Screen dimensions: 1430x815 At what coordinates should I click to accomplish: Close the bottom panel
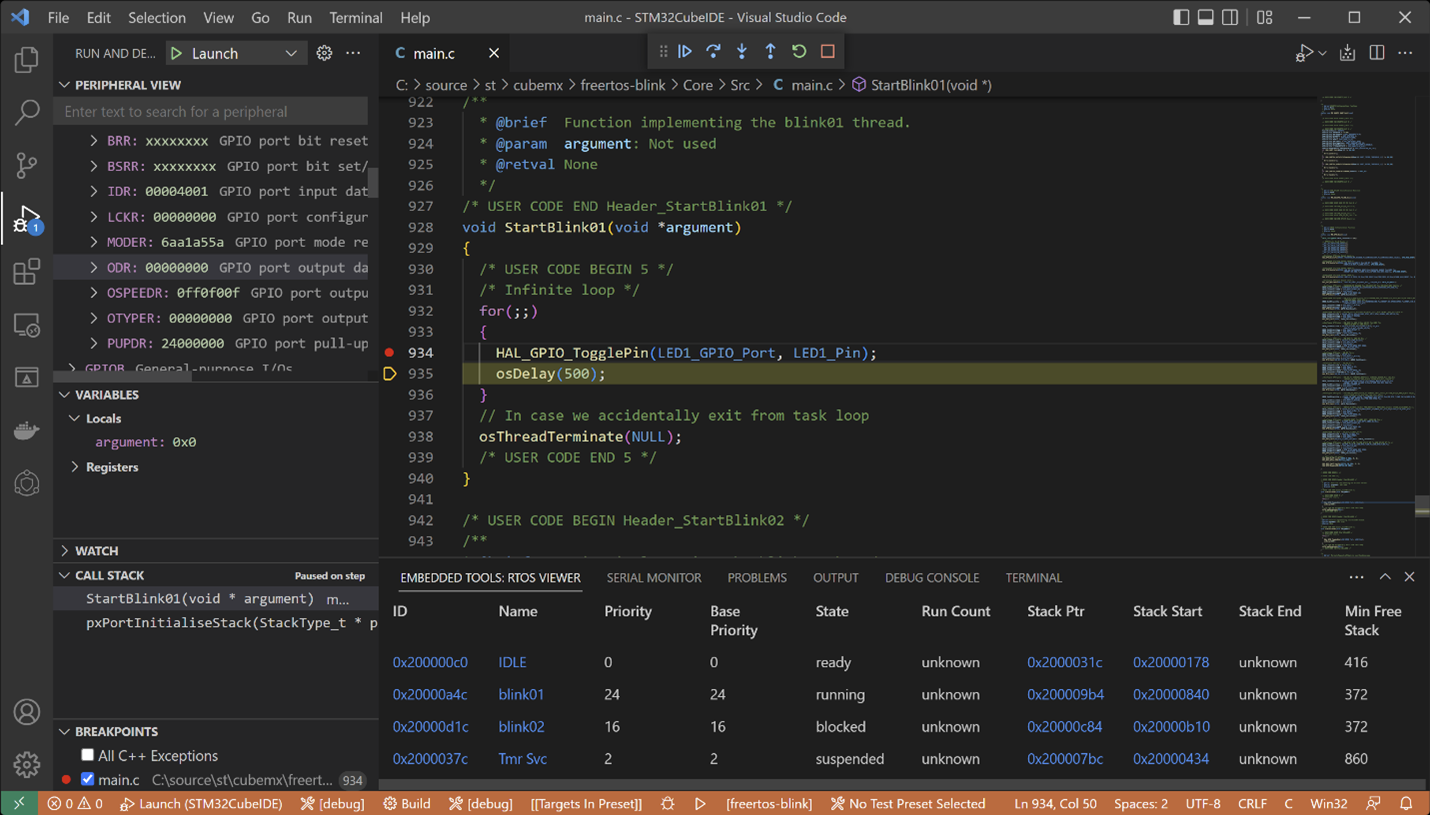1410,577
